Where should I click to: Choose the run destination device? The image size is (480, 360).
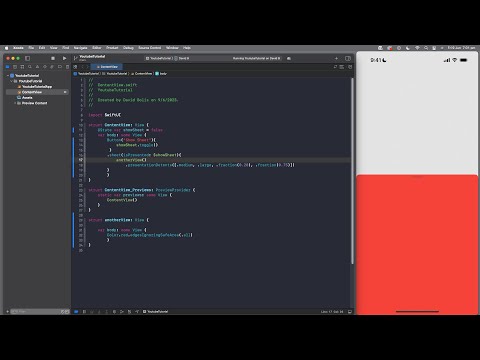(182, 58)
